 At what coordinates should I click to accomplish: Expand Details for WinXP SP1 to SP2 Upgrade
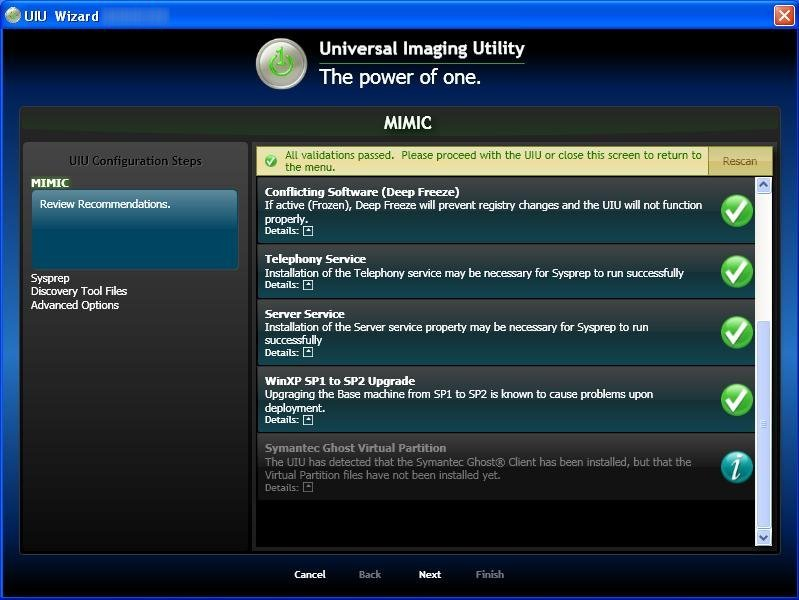pyautogui.click(x=308, y=420)
